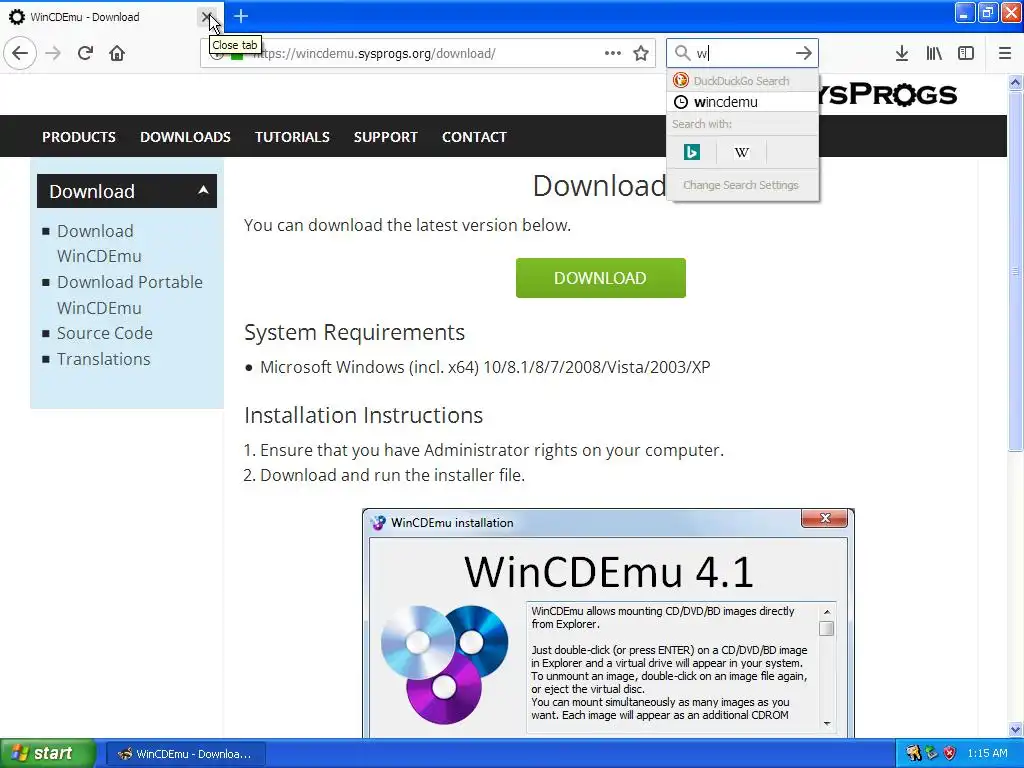Viewport: 1024px width, 768px height.
Task: Click the red security shield tray icon
Action: click(x=950, y=754)
